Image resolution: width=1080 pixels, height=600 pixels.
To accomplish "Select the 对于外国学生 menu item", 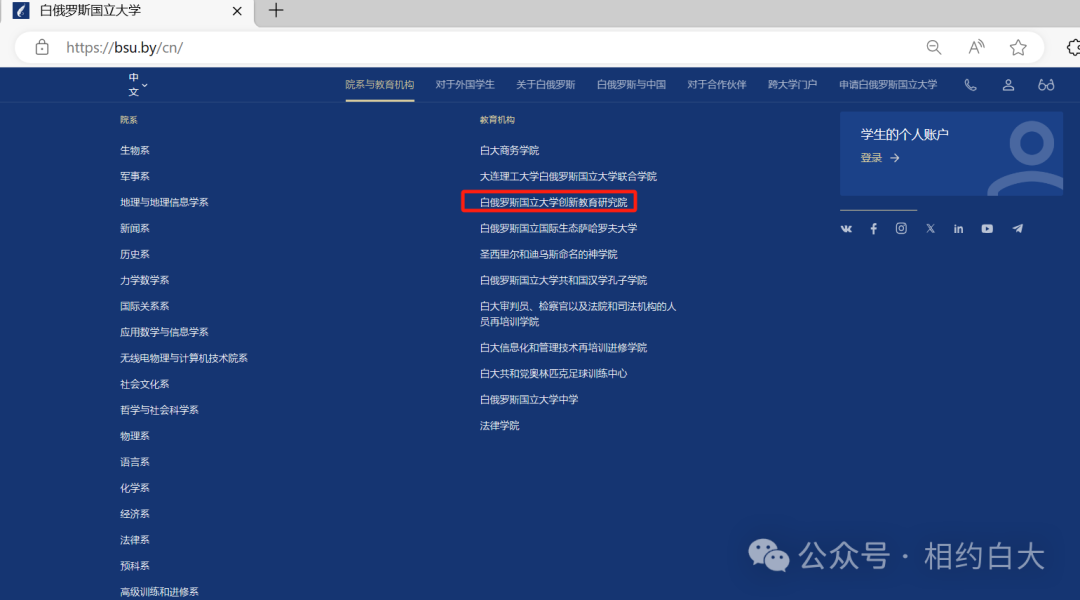I will pyautogui.click(x=465, y=85).
